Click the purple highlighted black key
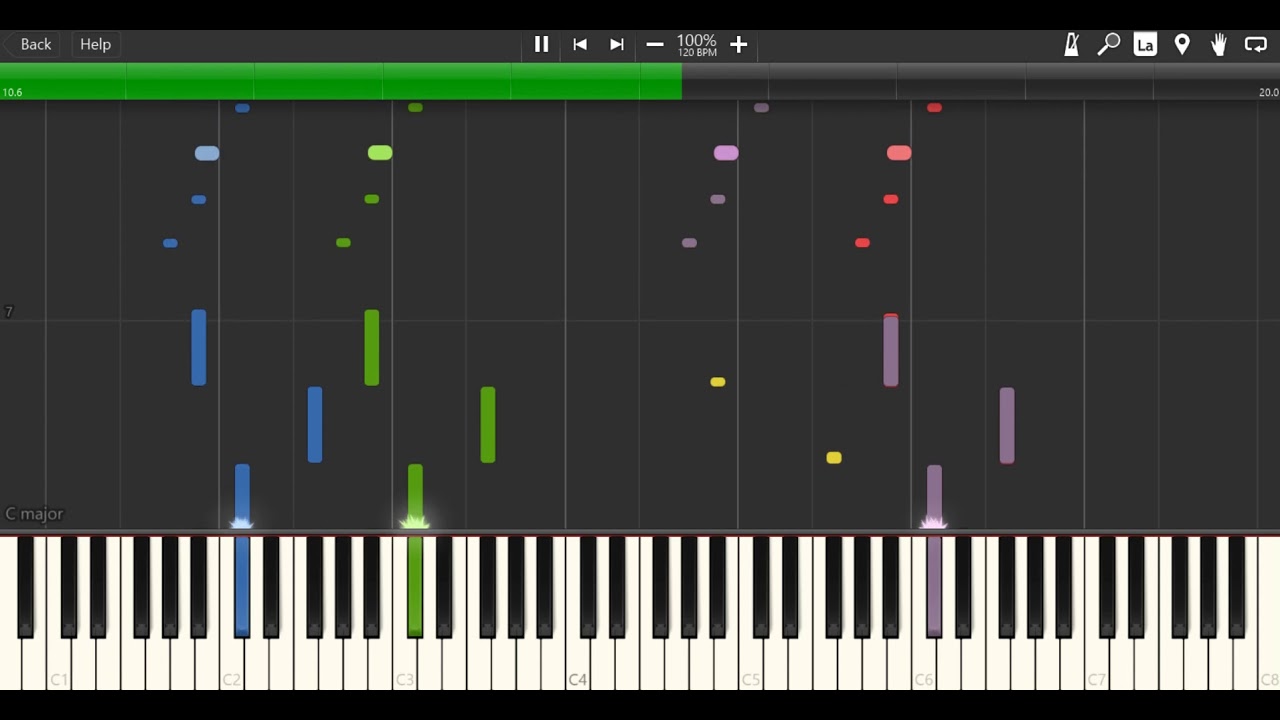 tap(934, 586)
